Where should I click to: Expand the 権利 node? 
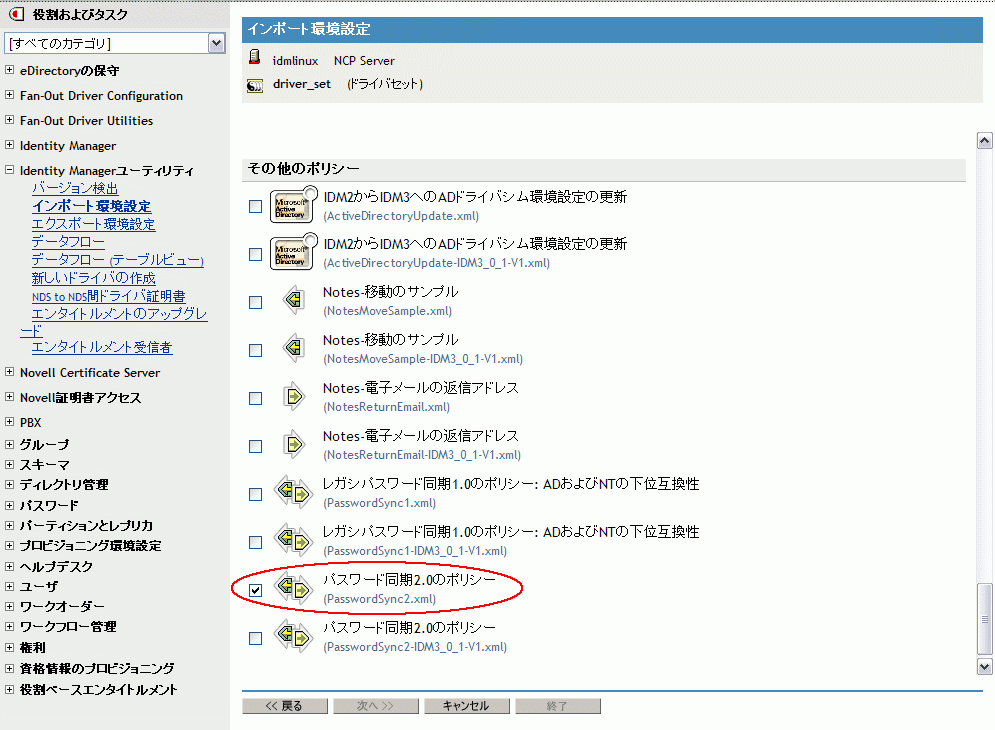(x=10, y=647)
